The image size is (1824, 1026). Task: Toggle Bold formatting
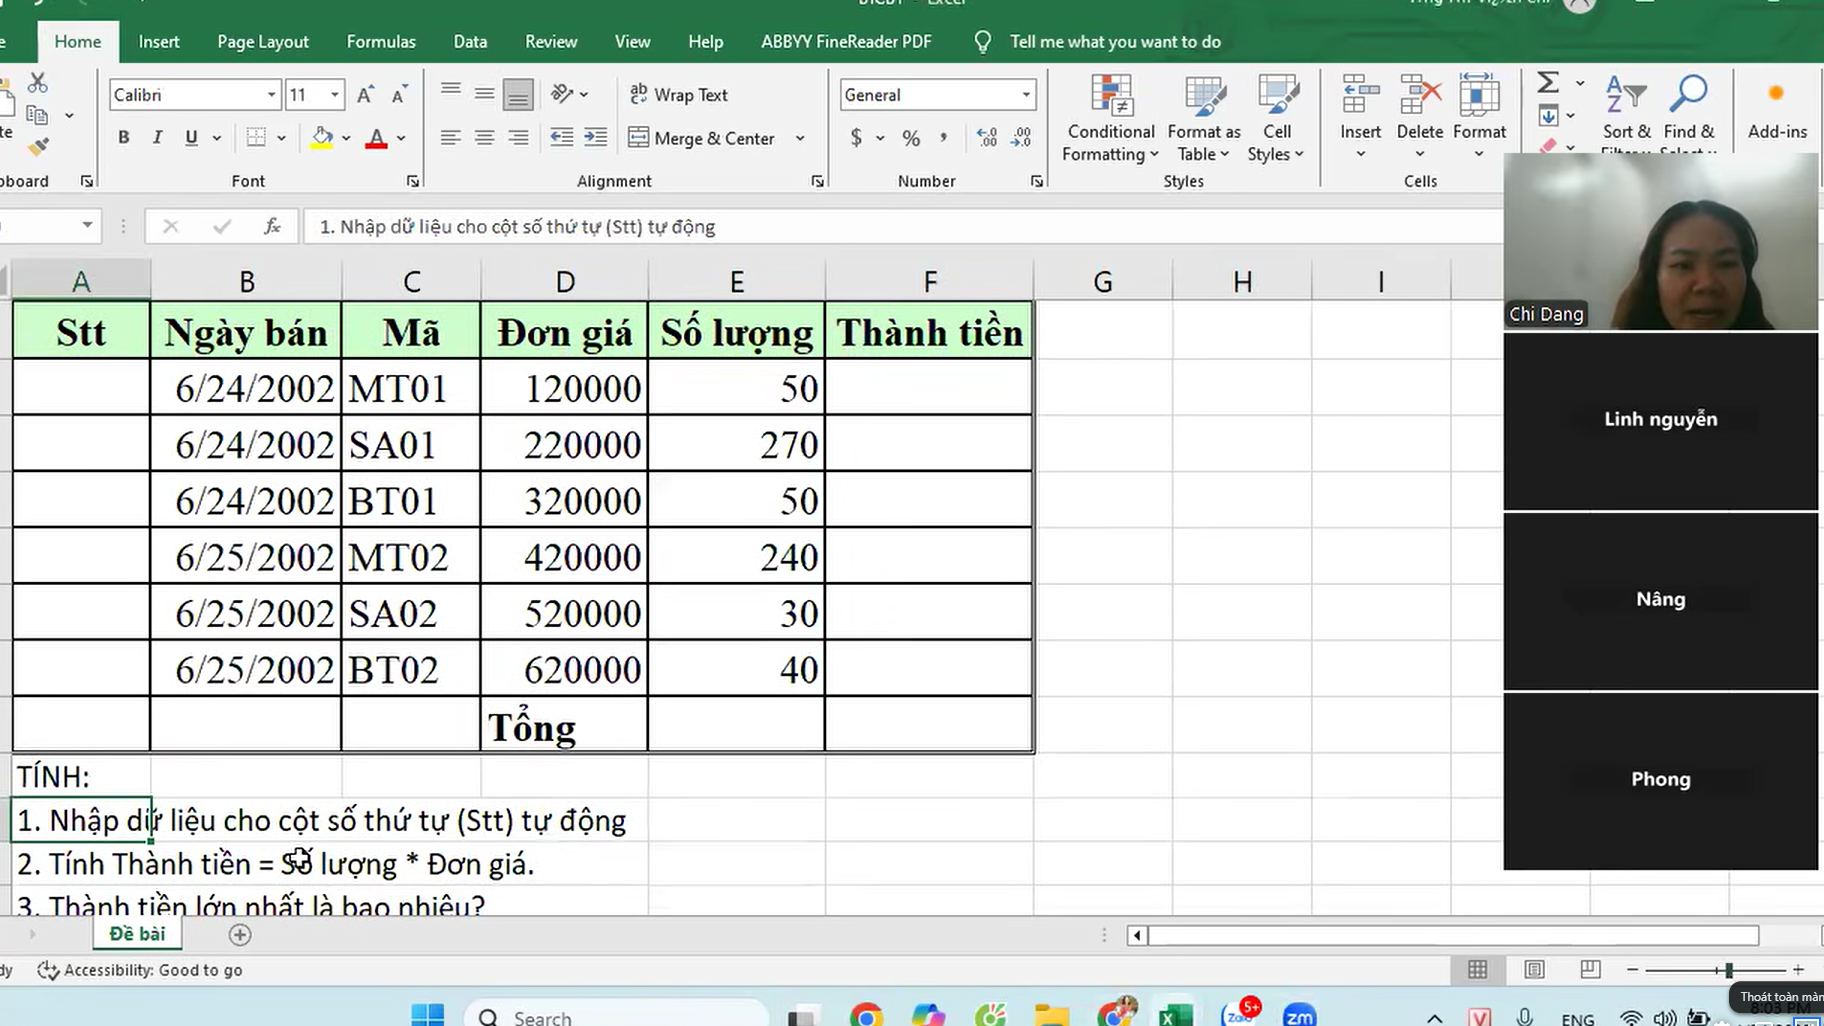124,138
